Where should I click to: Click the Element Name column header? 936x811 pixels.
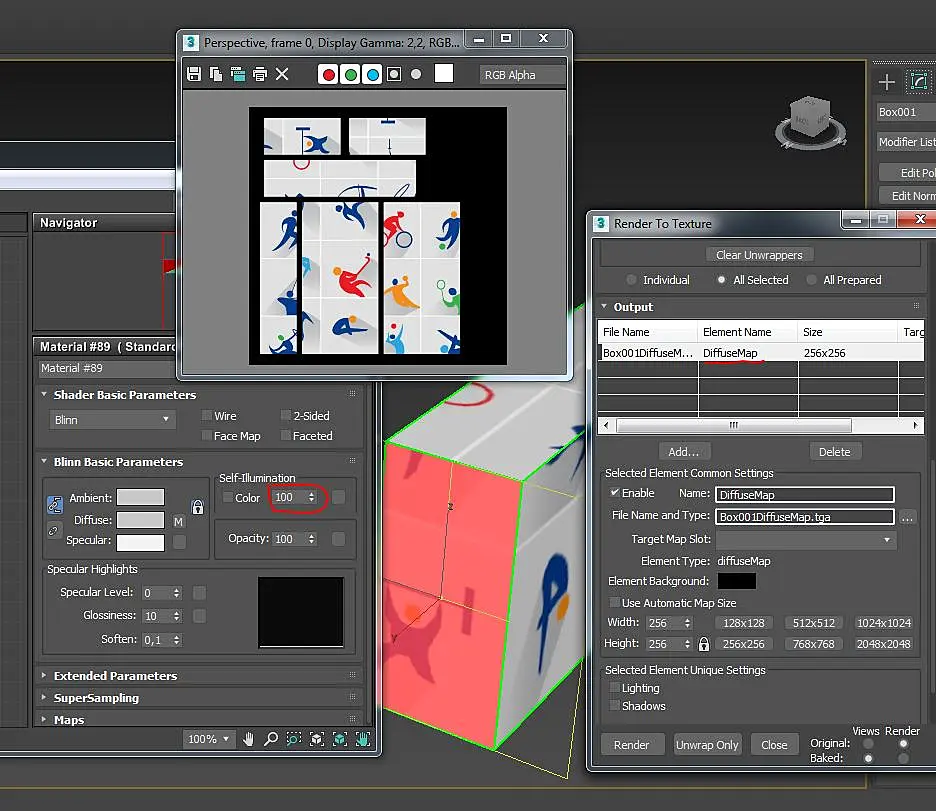pyautogui.click(x=747, y=332)
